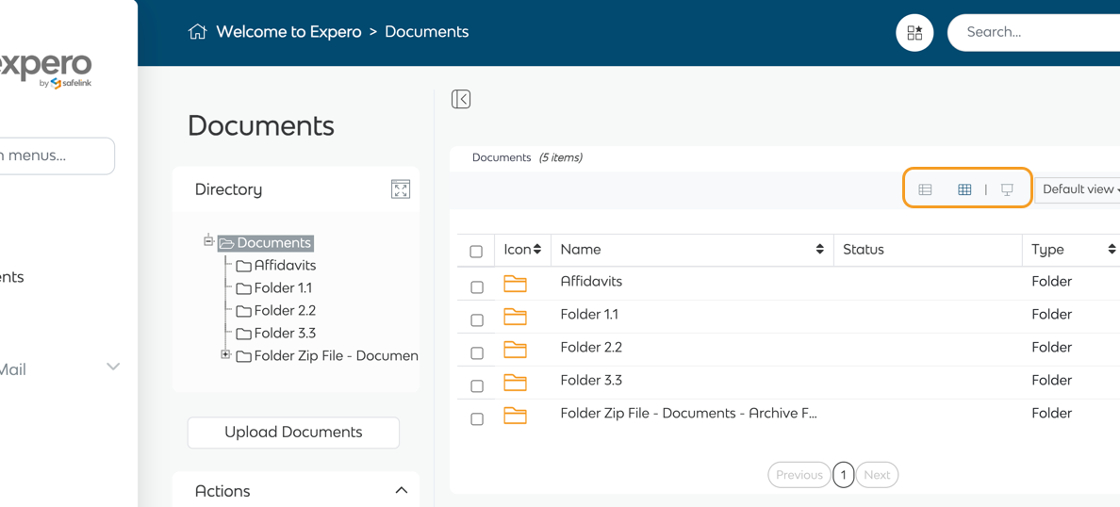This screenshot has width=1120, height=507.
Task: Click the home icon in breadcrumb
Action: pos(197,32)
